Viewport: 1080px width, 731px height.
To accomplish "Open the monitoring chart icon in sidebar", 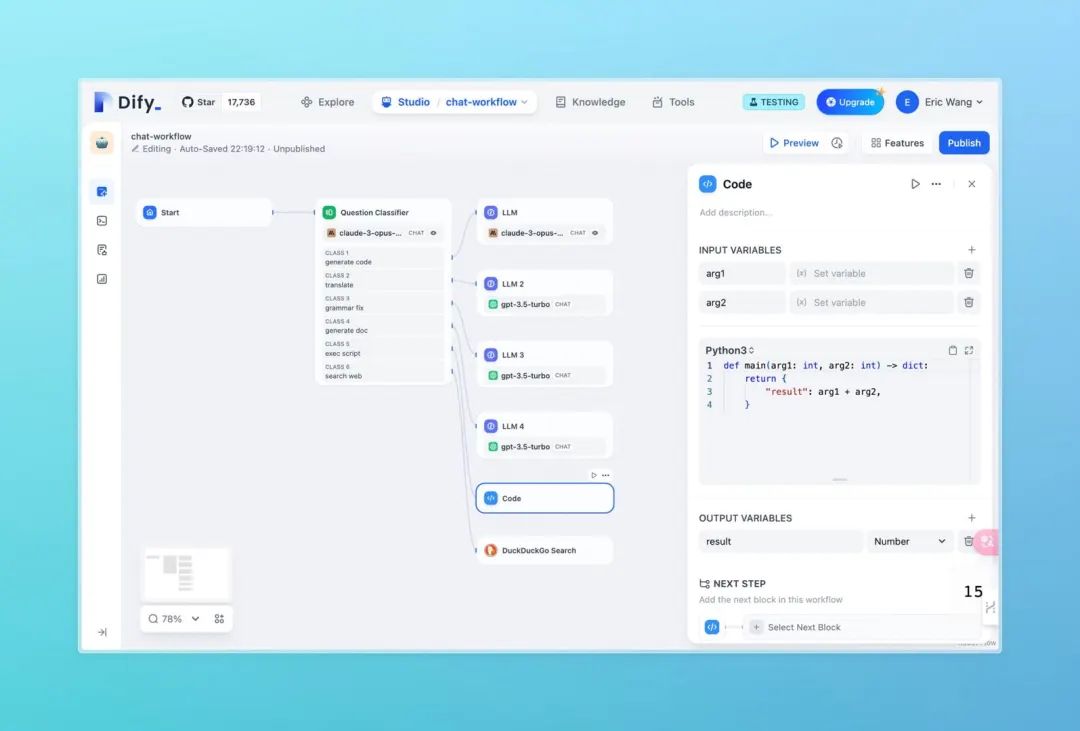I will 102,279.
